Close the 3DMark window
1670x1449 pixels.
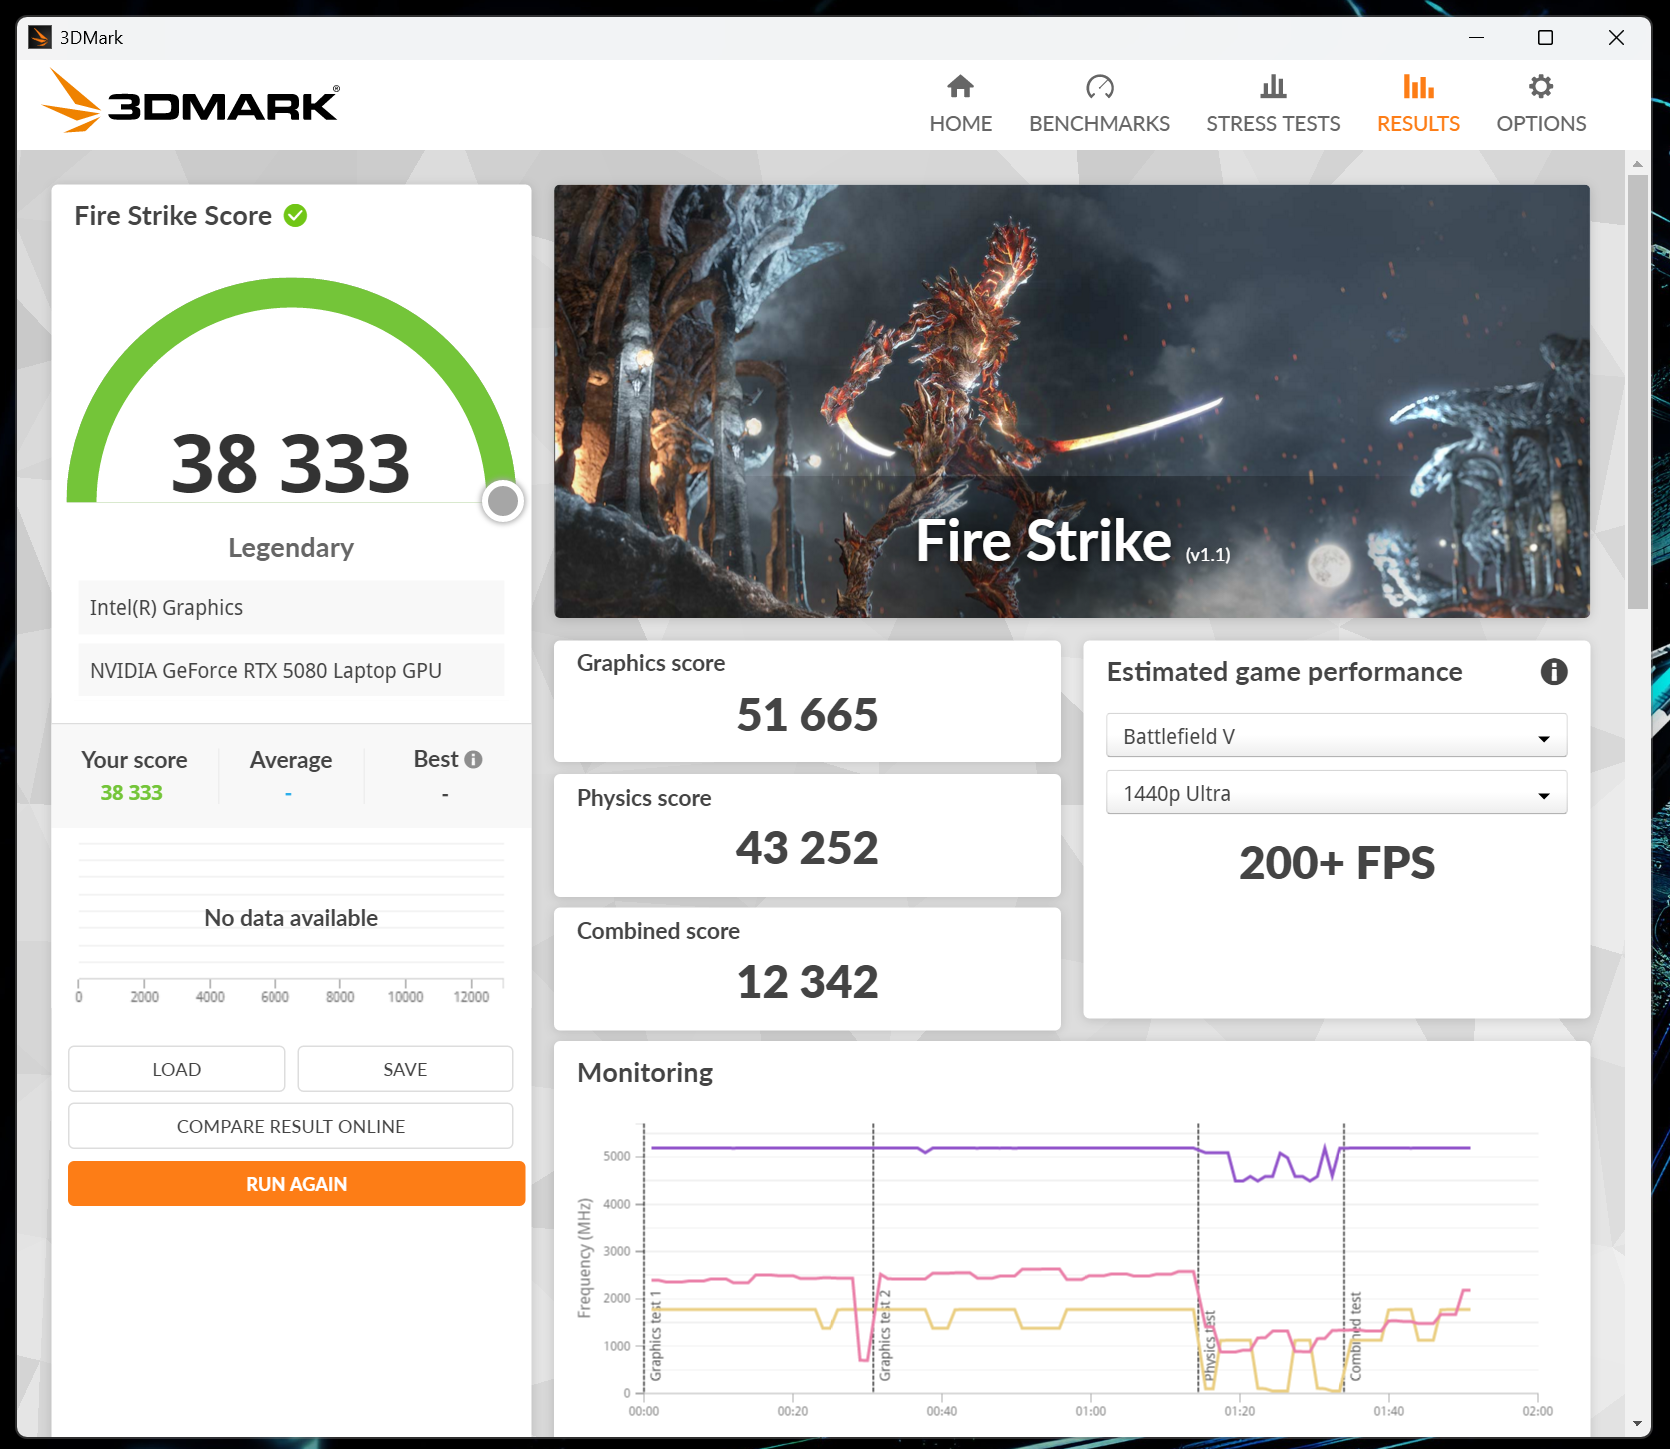tap(1616, 38)
